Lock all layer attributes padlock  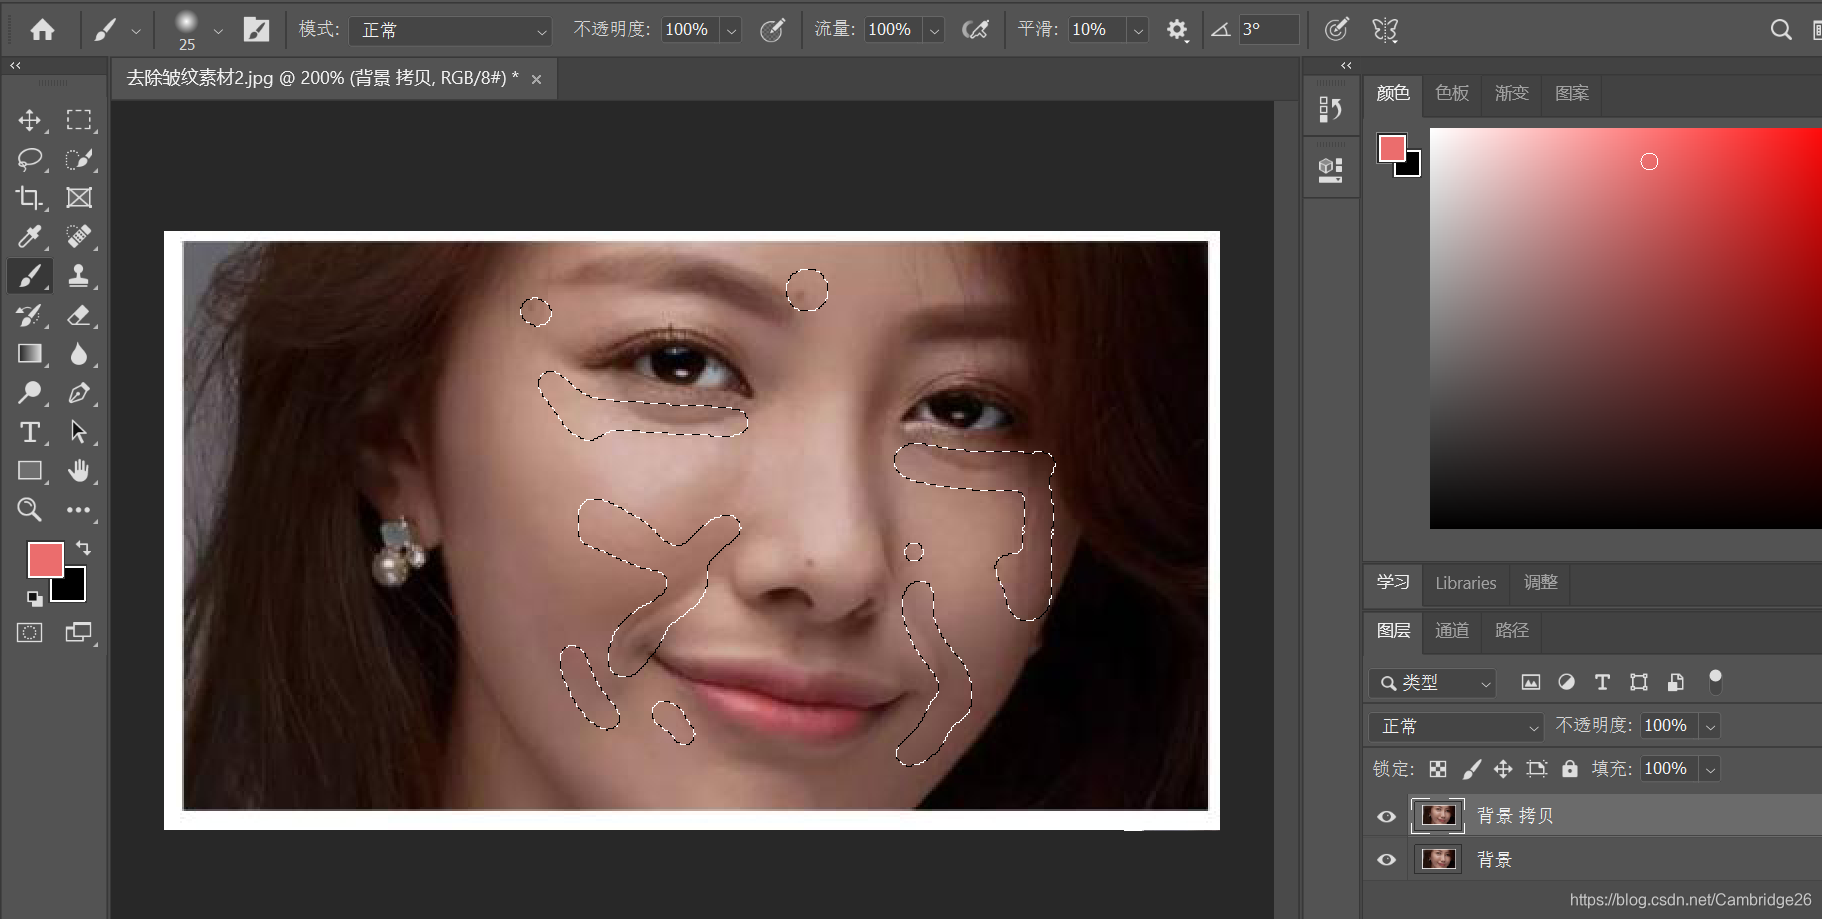coord(1570,769)
